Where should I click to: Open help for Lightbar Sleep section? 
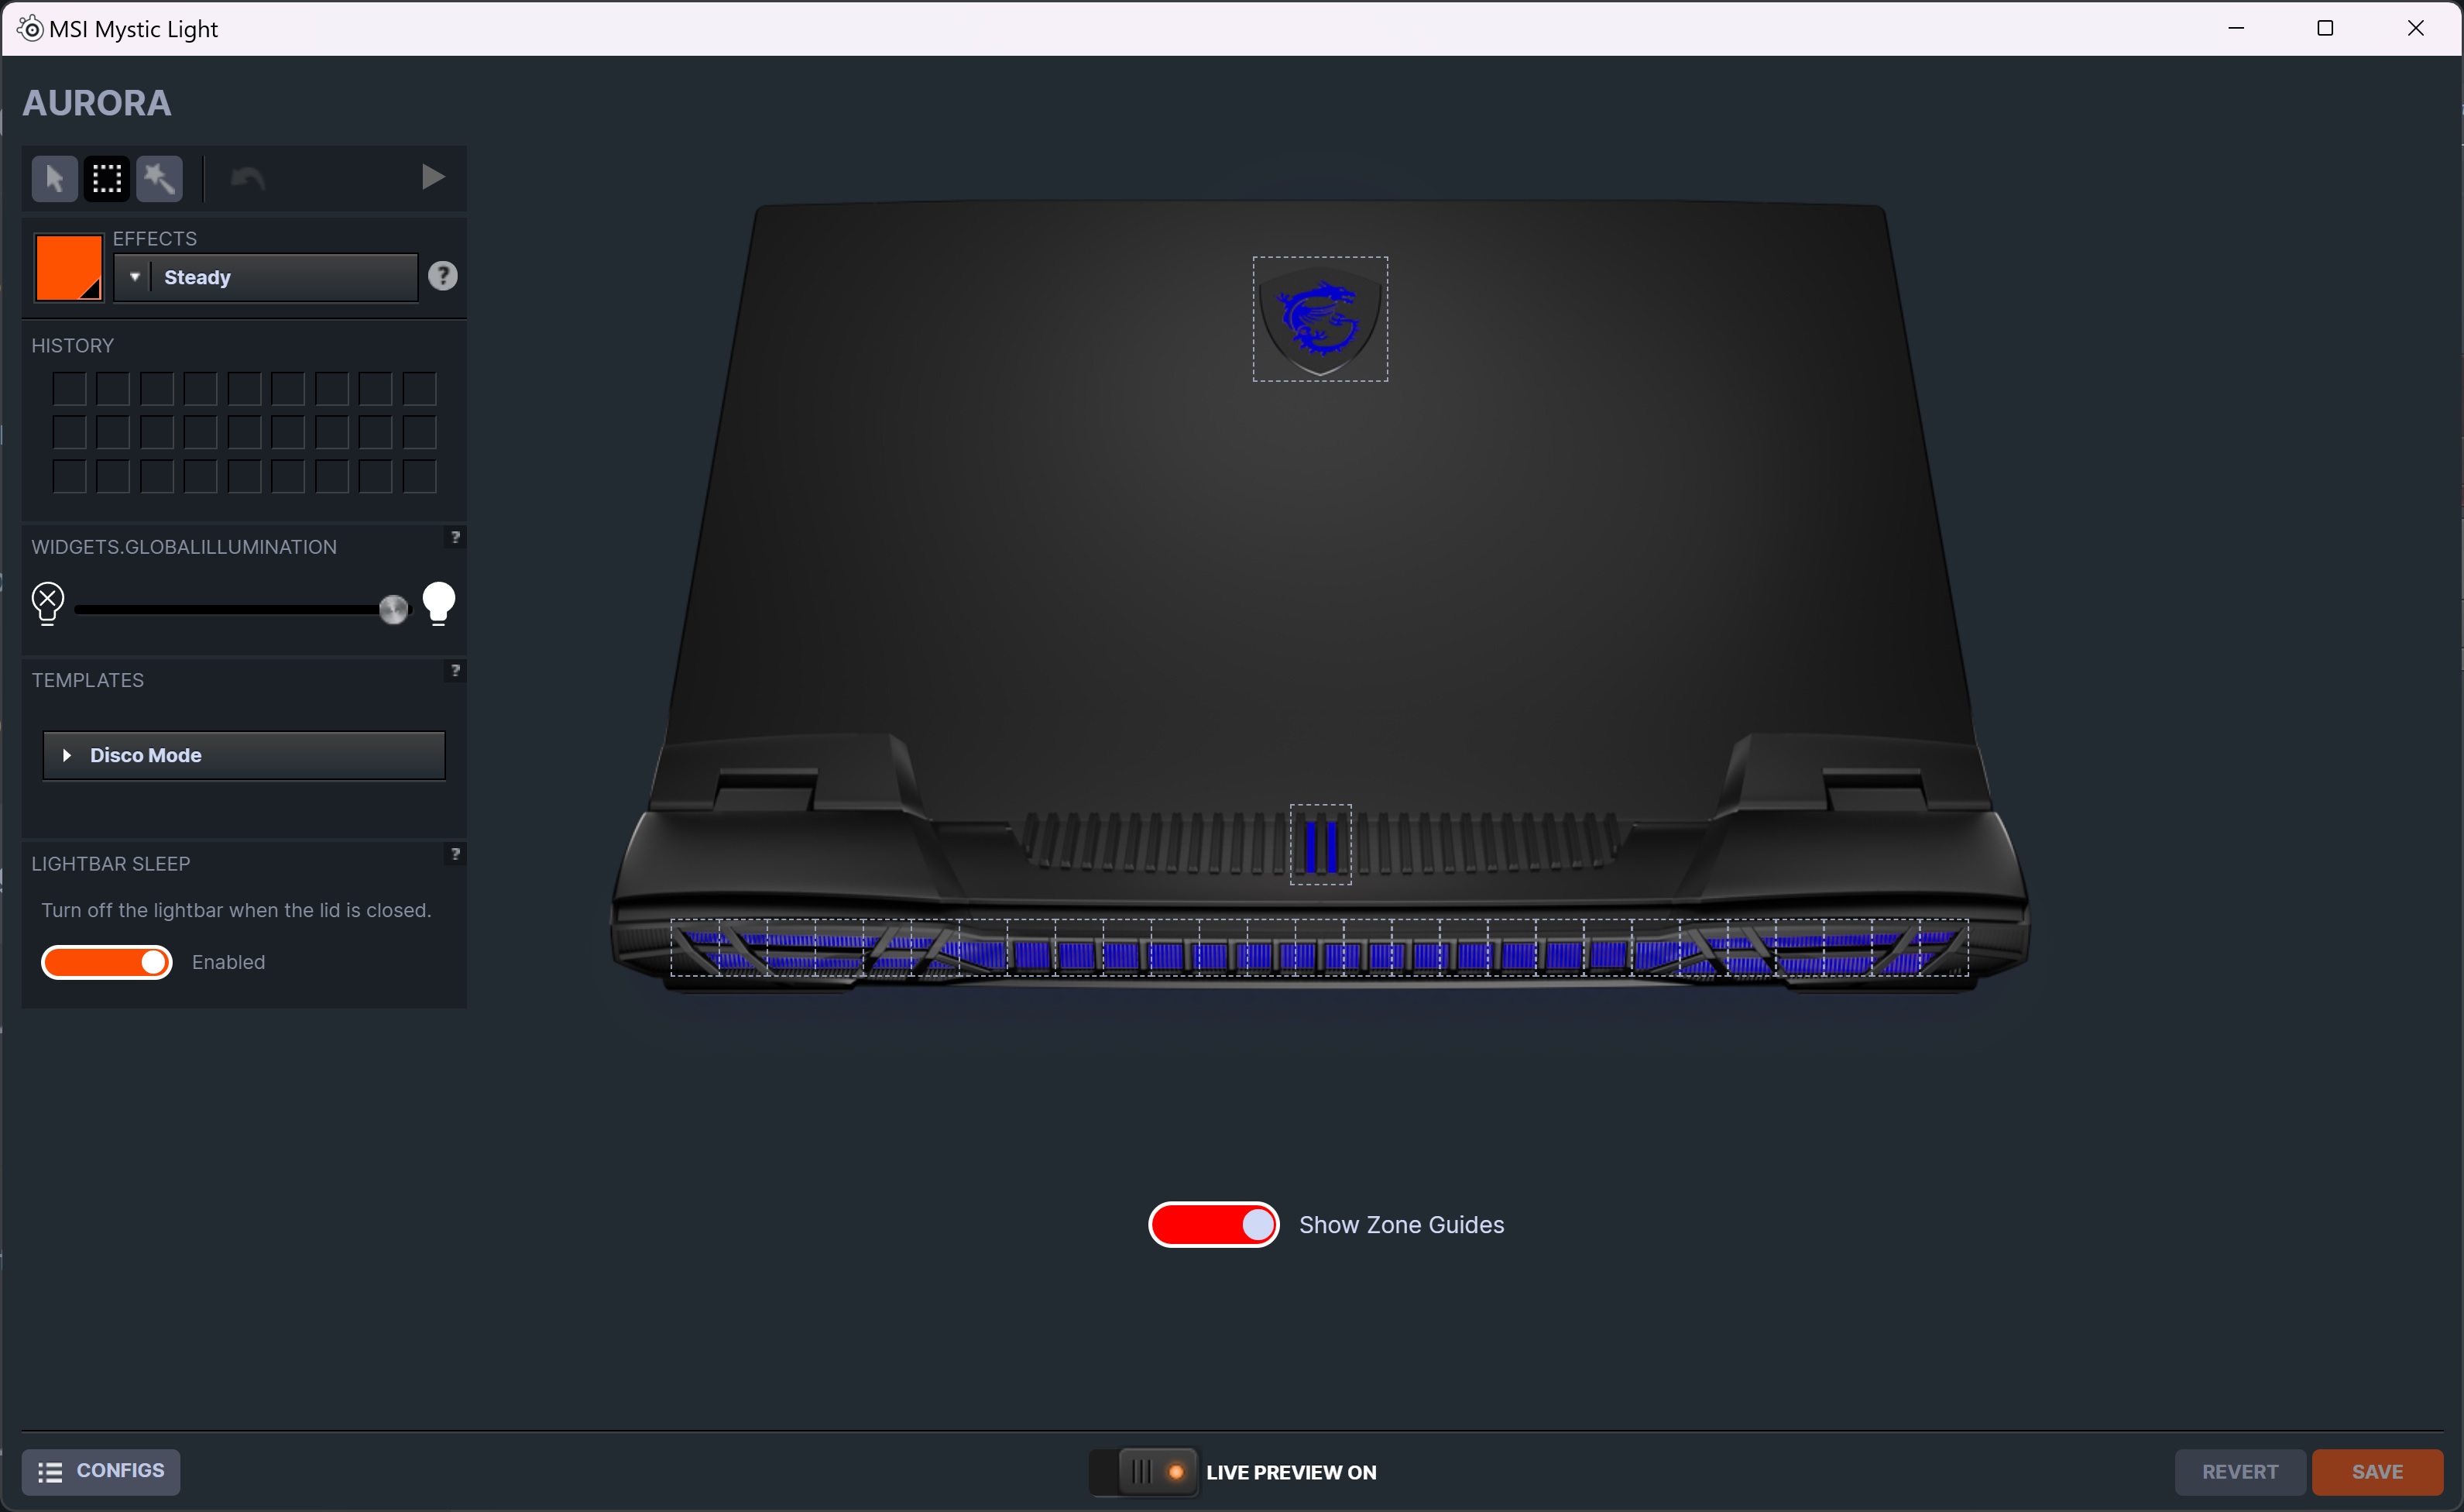(x=455, y=854)
